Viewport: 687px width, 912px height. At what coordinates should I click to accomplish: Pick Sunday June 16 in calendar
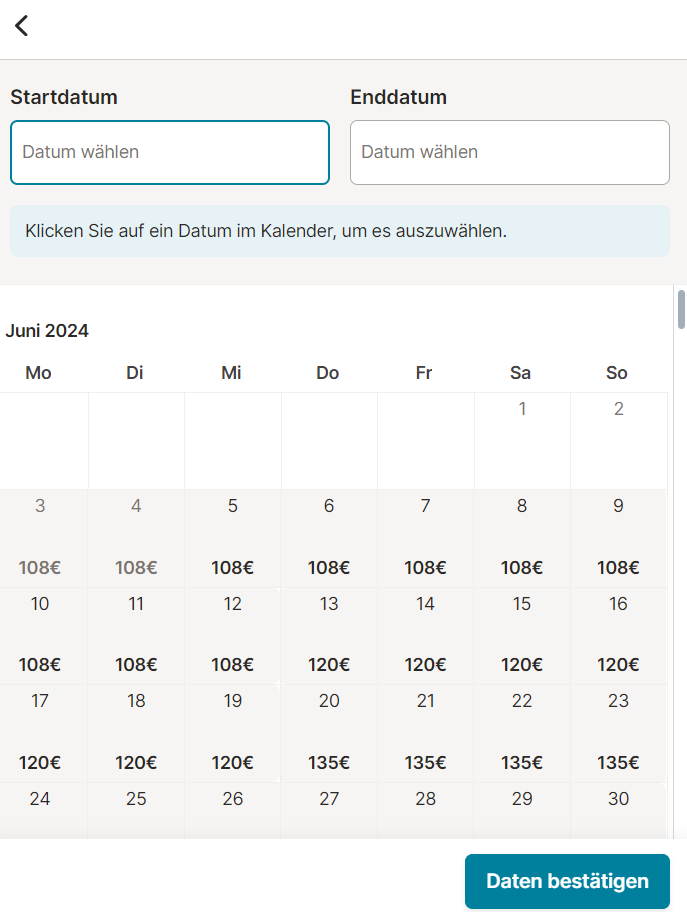618,636
